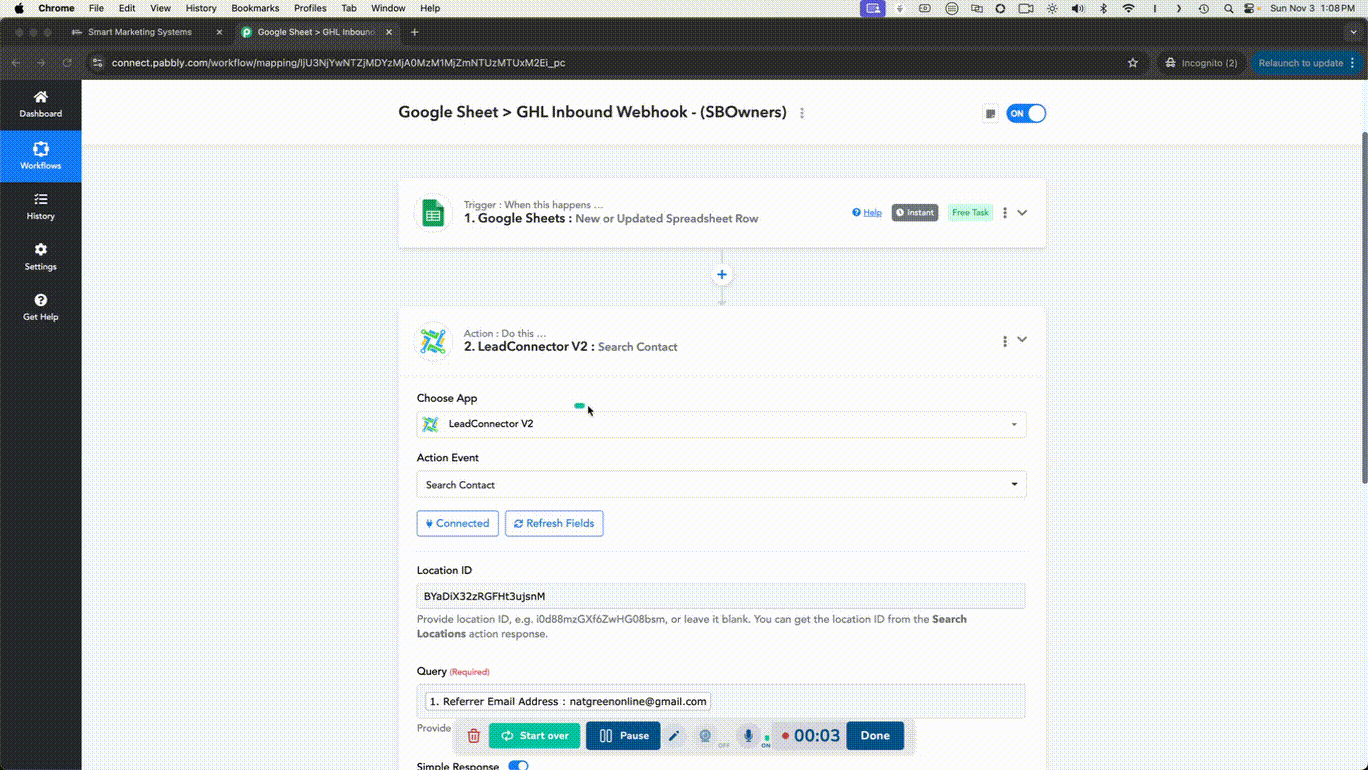Toggle the recorder webcam icon
Screen dimensions: 1368x770
pos(705,736)
